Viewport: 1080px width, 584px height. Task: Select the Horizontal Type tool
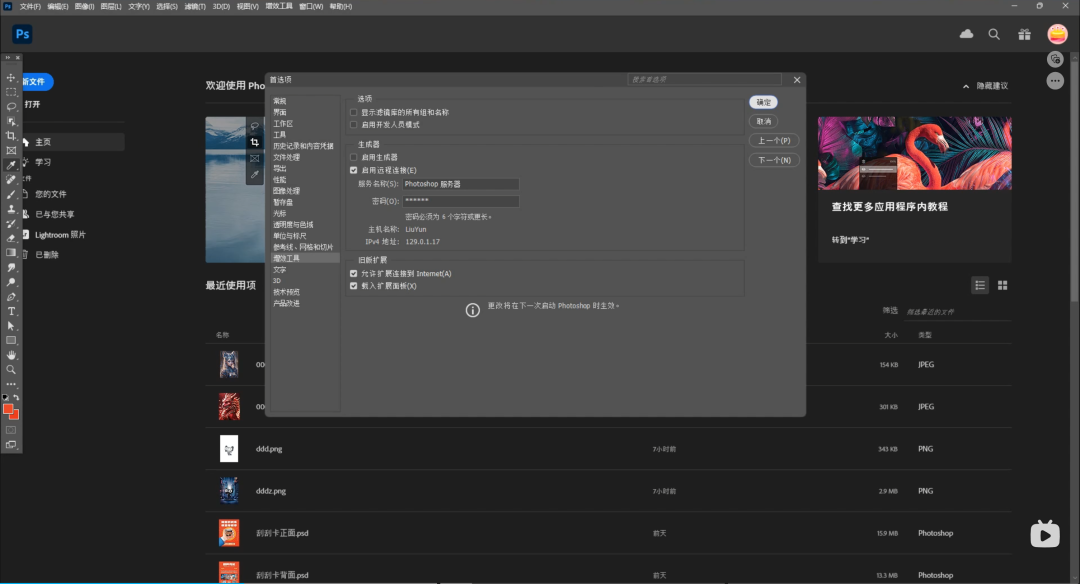click(x=11, y=311)
